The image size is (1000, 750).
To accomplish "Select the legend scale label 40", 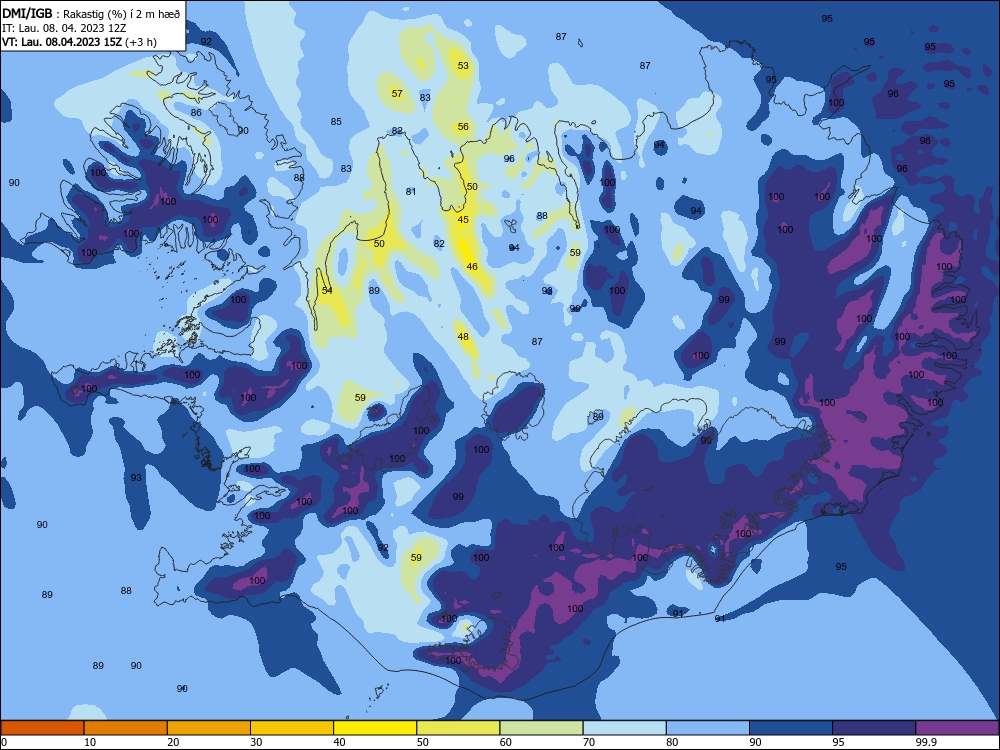I will click(339, 742).
